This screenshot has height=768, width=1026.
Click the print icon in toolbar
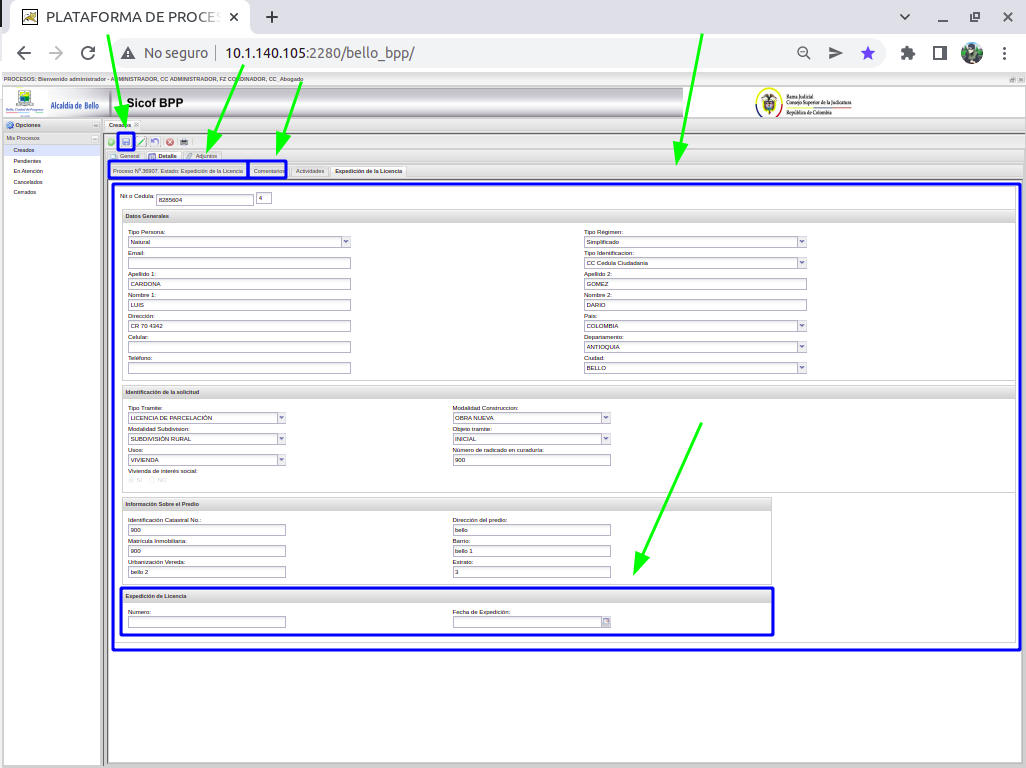(x=184, y=142)
